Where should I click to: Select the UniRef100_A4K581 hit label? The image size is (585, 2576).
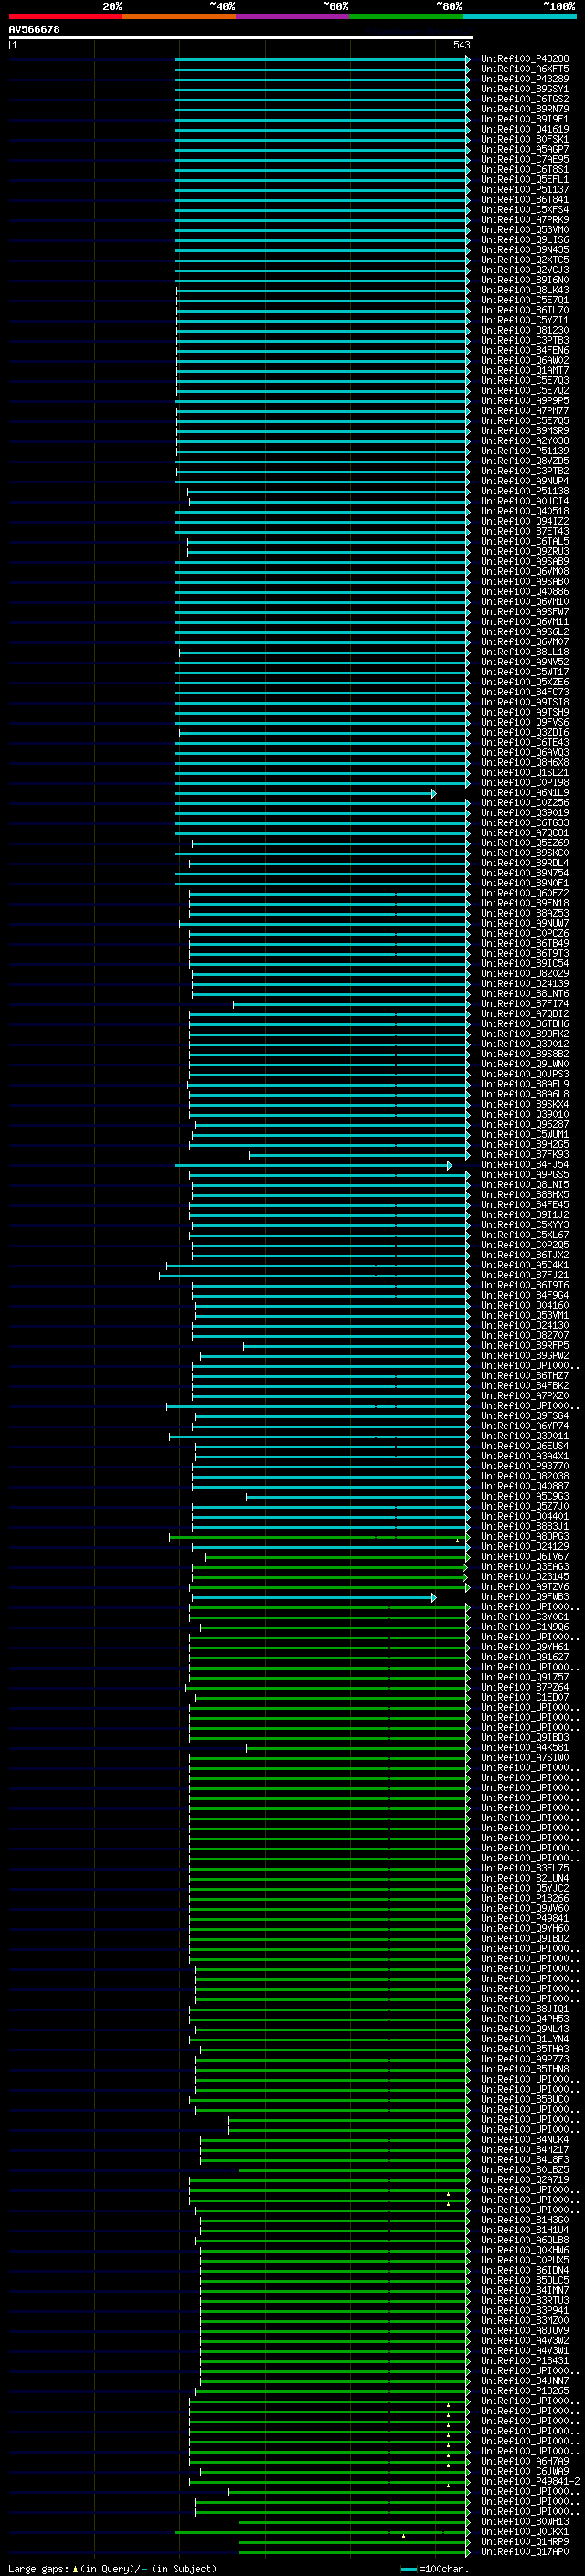[x=524, y=1747]
